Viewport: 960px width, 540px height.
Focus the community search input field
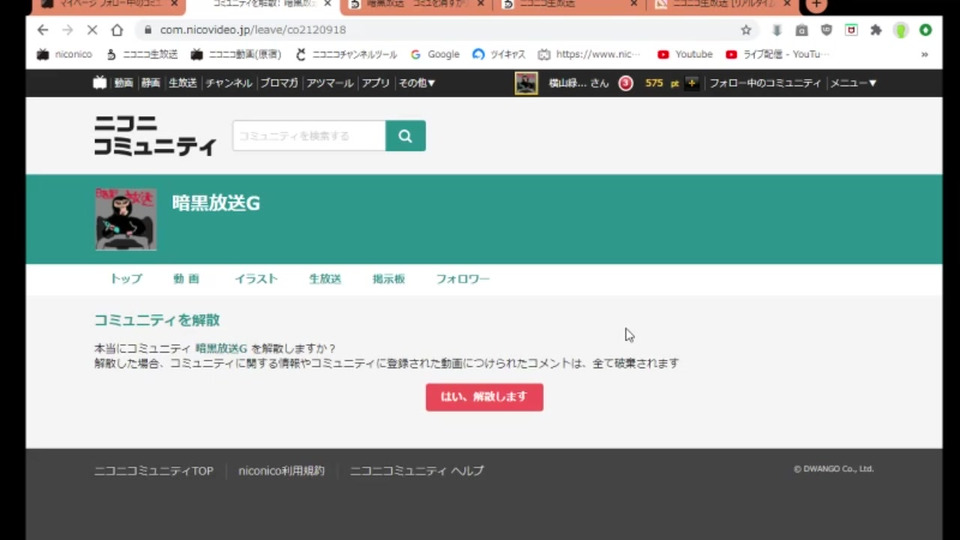(x=309, y=135)
